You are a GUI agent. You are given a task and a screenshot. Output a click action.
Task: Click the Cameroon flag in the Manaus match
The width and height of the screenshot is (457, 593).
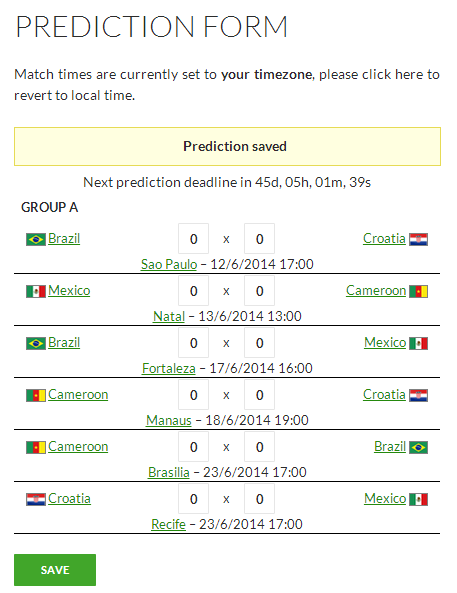pos(36,395)
